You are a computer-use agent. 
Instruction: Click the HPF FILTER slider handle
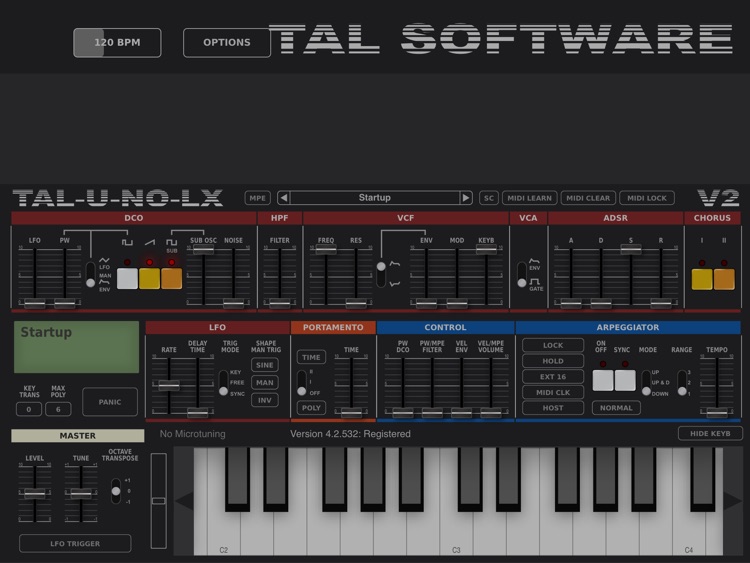point(279,303)
